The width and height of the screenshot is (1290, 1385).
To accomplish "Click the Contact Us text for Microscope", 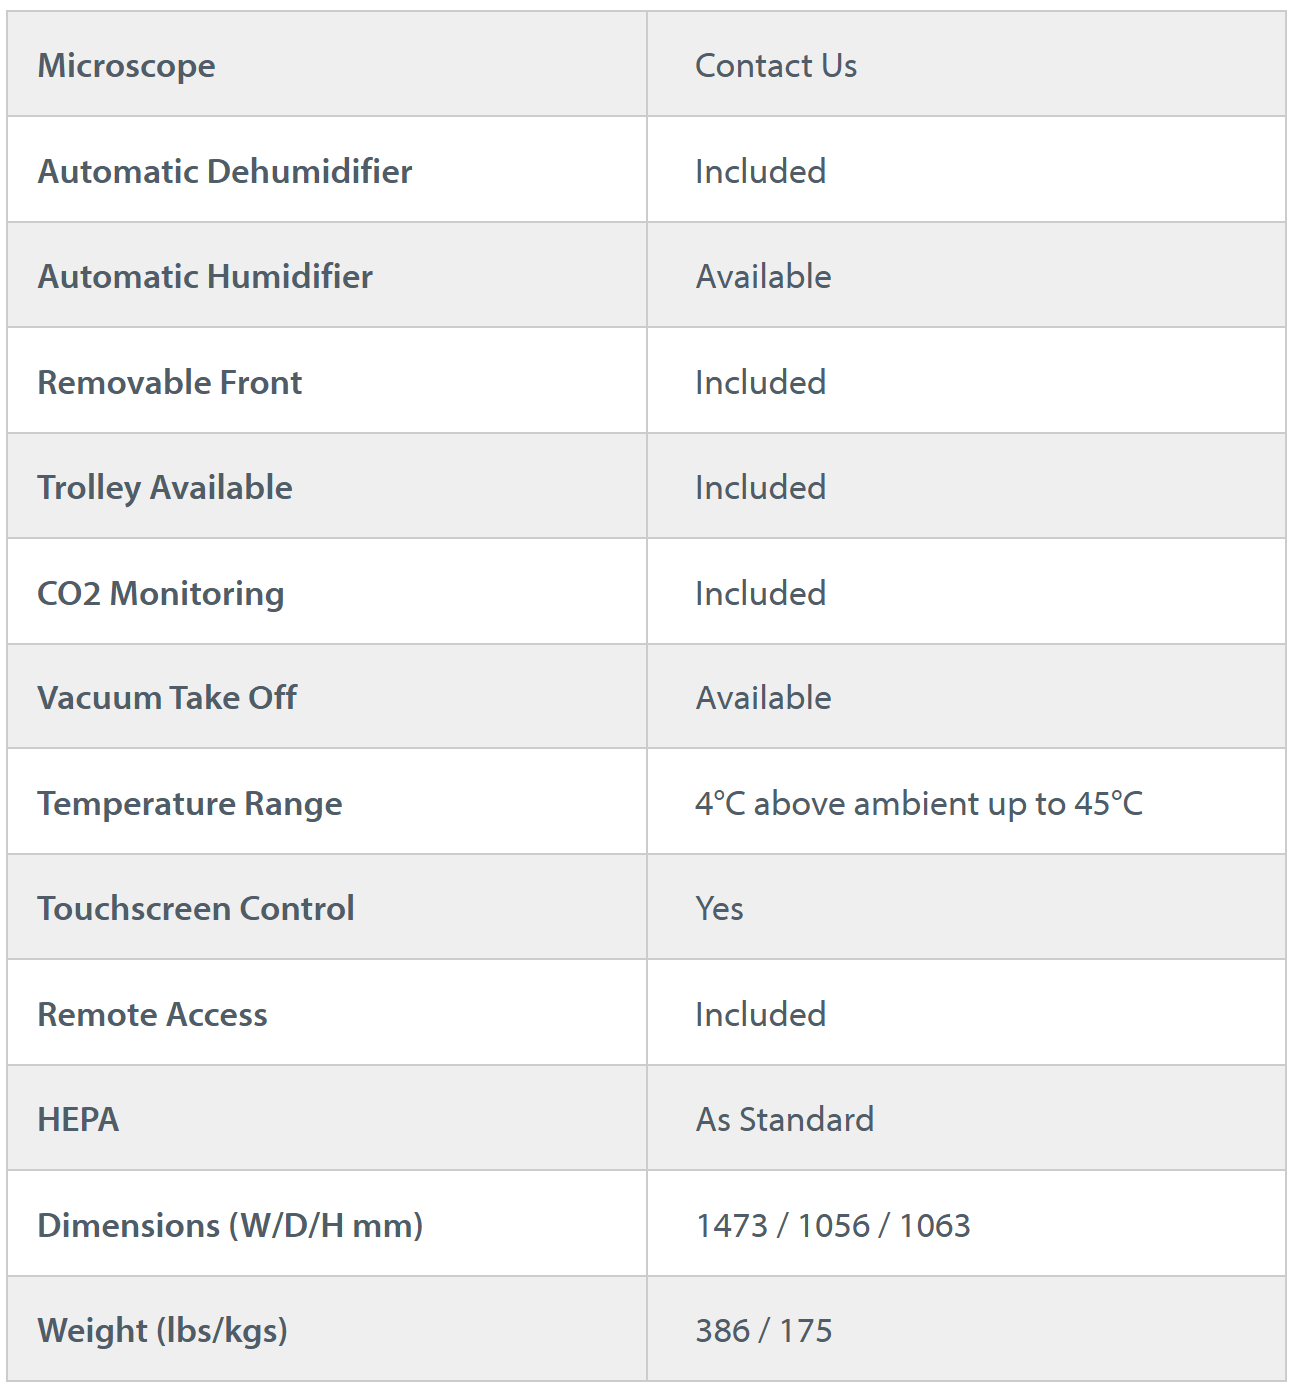I will 776,66.
